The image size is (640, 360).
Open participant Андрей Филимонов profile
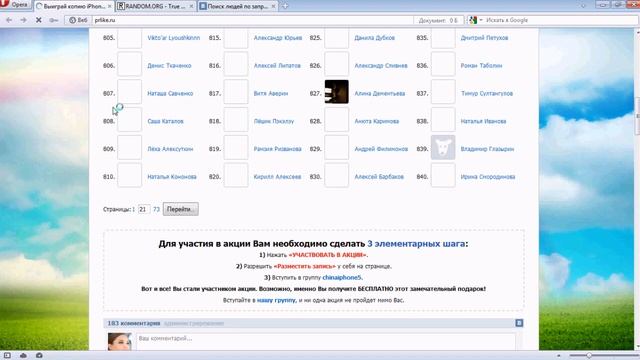tap(381, 149)
